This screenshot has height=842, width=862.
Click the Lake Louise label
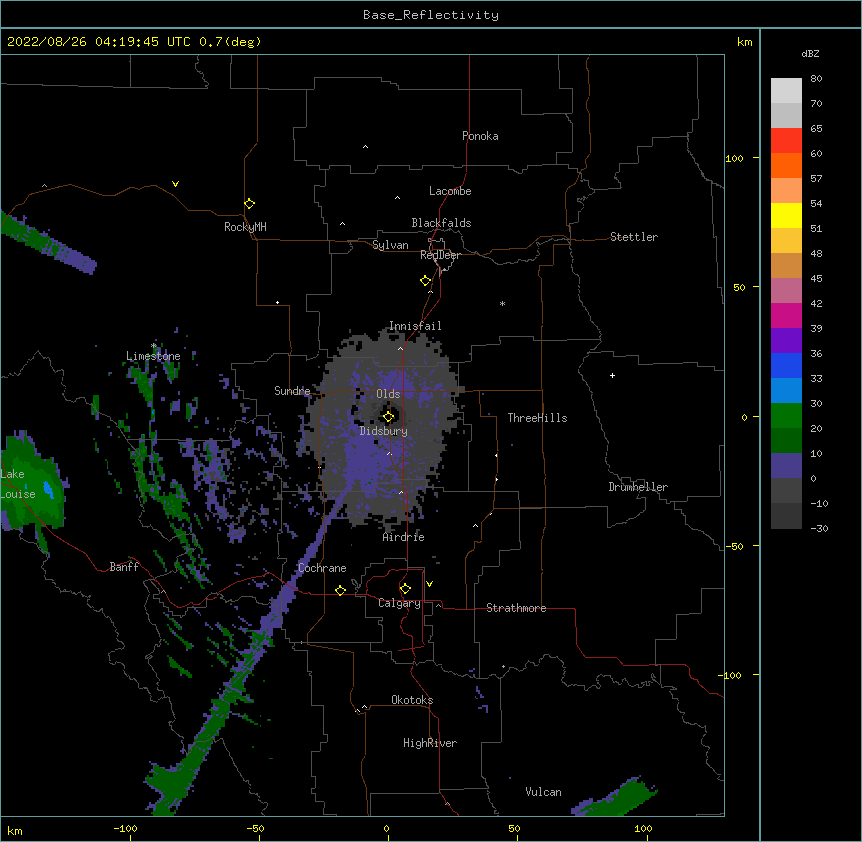(18, 484)
